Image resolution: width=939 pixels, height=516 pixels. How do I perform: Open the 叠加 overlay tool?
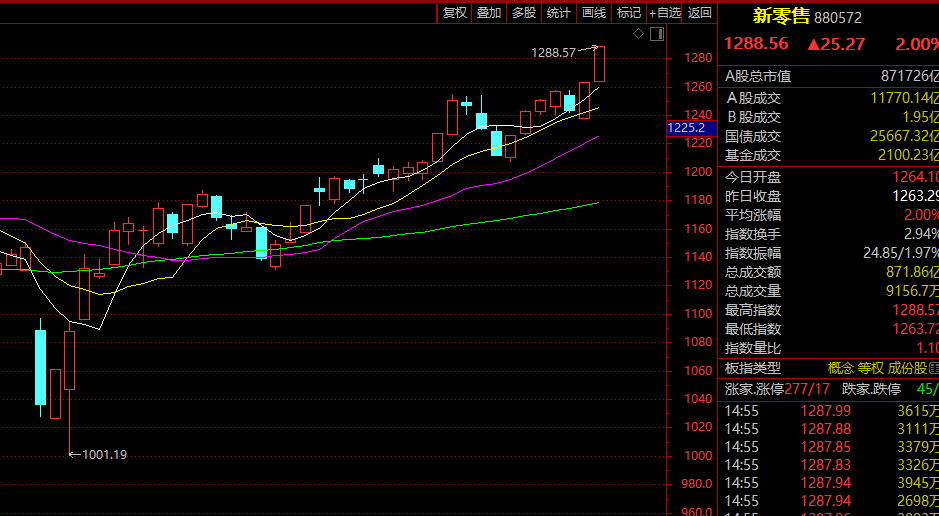click(489, 13)
